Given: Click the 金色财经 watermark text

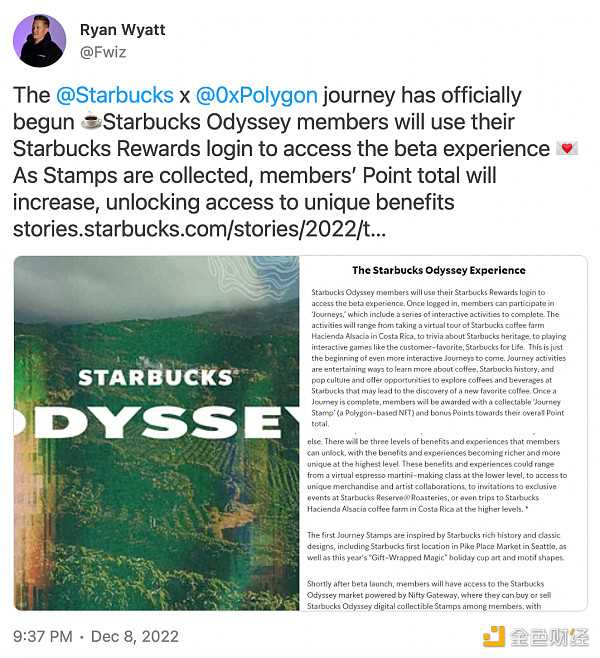Looking at the screenshot, I should (x=548, y=636).
